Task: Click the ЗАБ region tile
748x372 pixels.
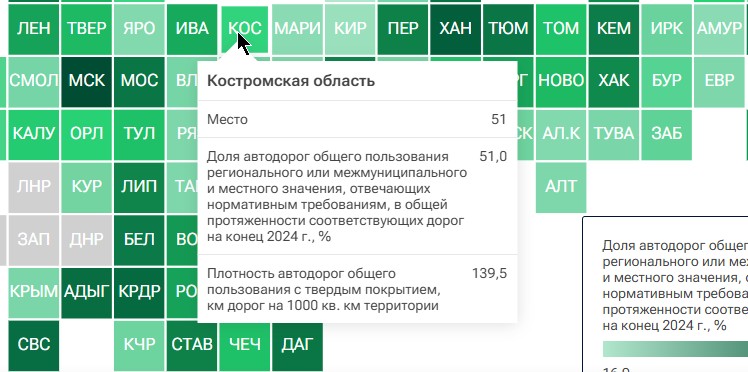Action: pyautogui.click(x=666, y=134)
